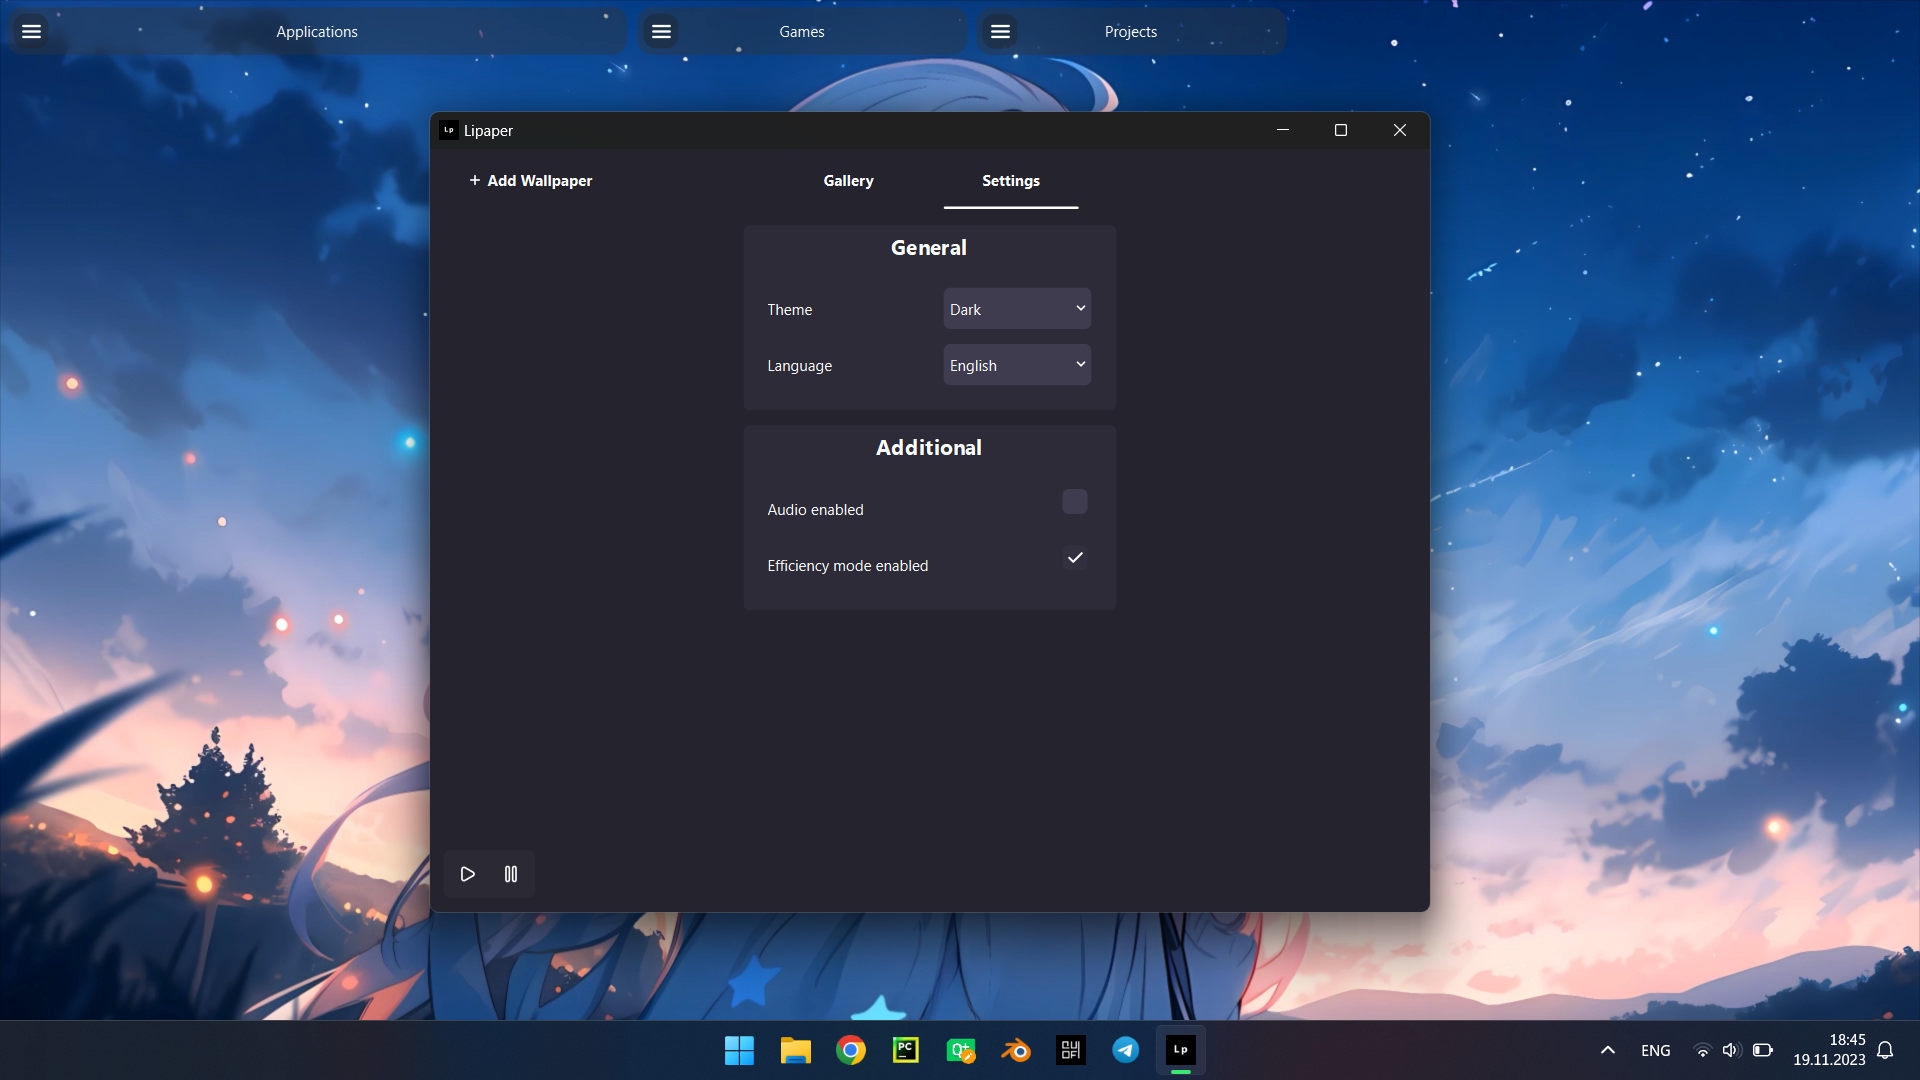
Task: Click the Lipaper taskbar icon
Action: pos(1180,1050)
